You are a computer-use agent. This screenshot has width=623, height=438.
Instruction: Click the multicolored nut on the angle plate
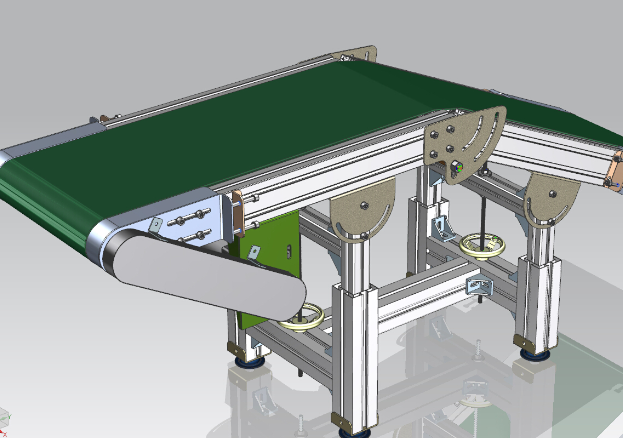click(x=457, y=167)
